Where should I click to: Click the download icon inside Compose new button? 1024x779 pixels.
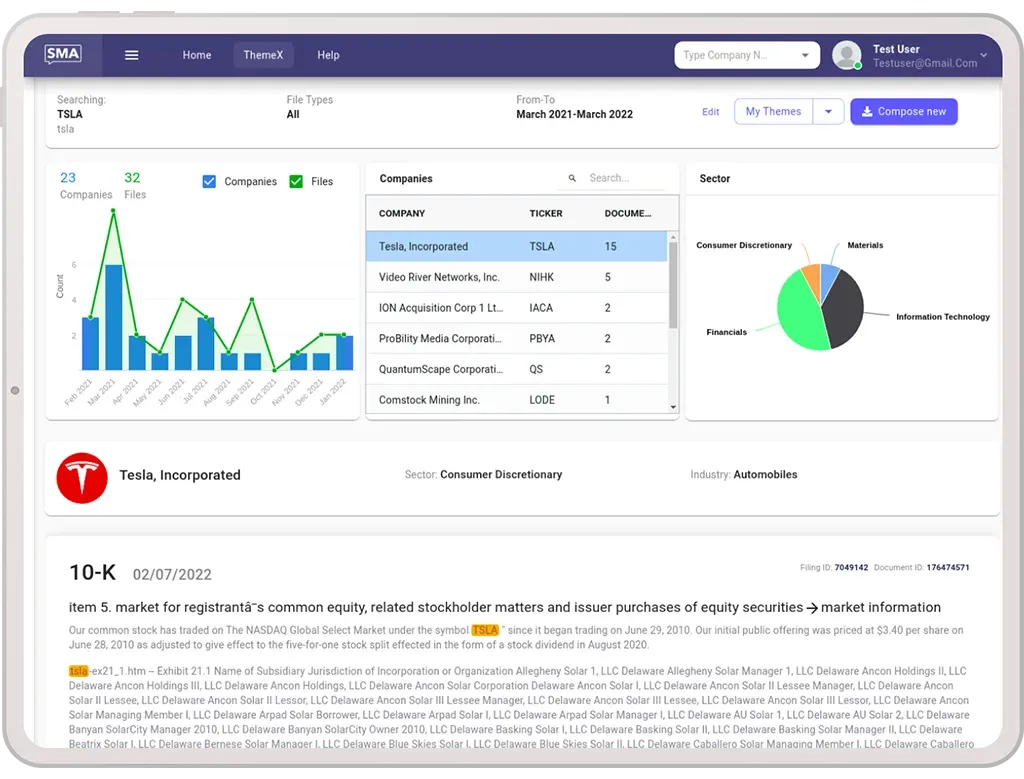(x=868, y=111)
